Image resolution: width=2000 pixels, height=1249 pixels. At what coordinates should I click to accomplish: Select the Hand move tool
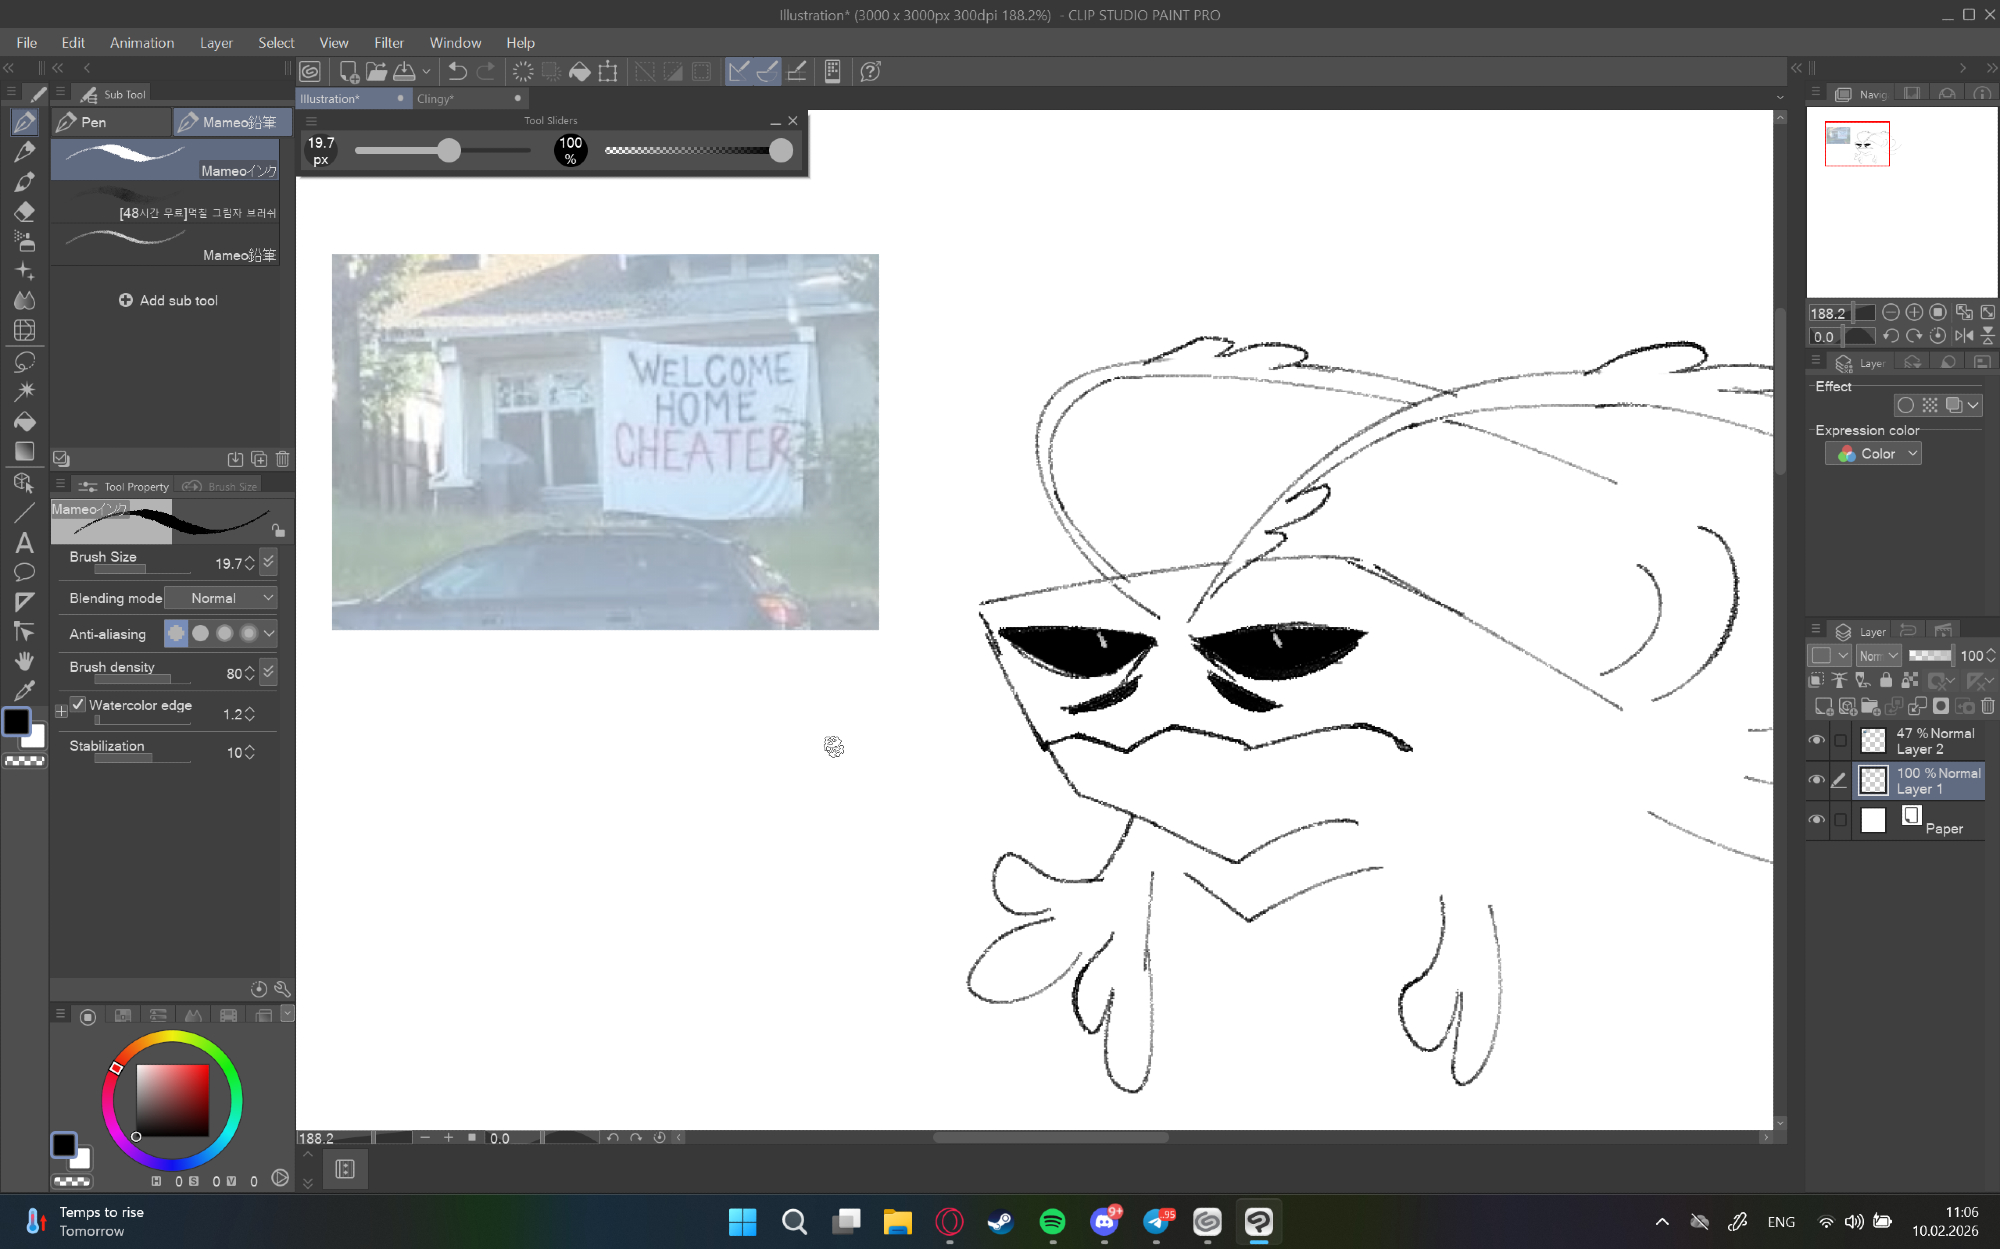[24, 661]
